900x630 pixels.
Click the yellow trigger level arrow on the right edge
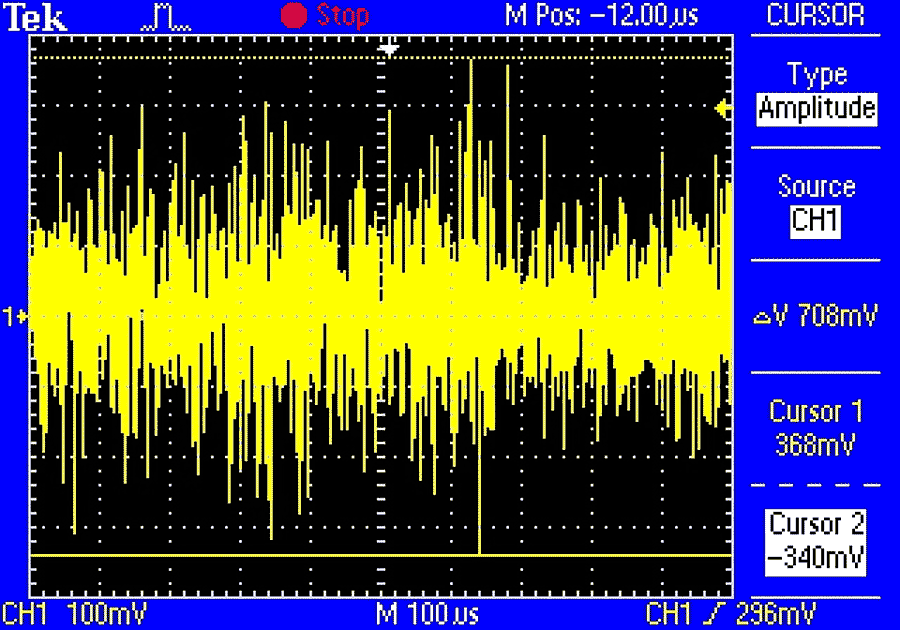[720, 109]
